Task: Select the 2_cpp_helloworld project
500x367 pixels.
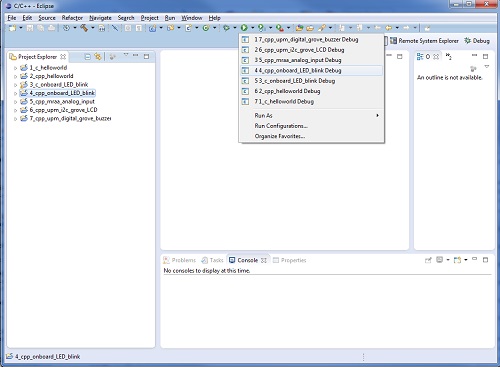Action: pos(51,76)
